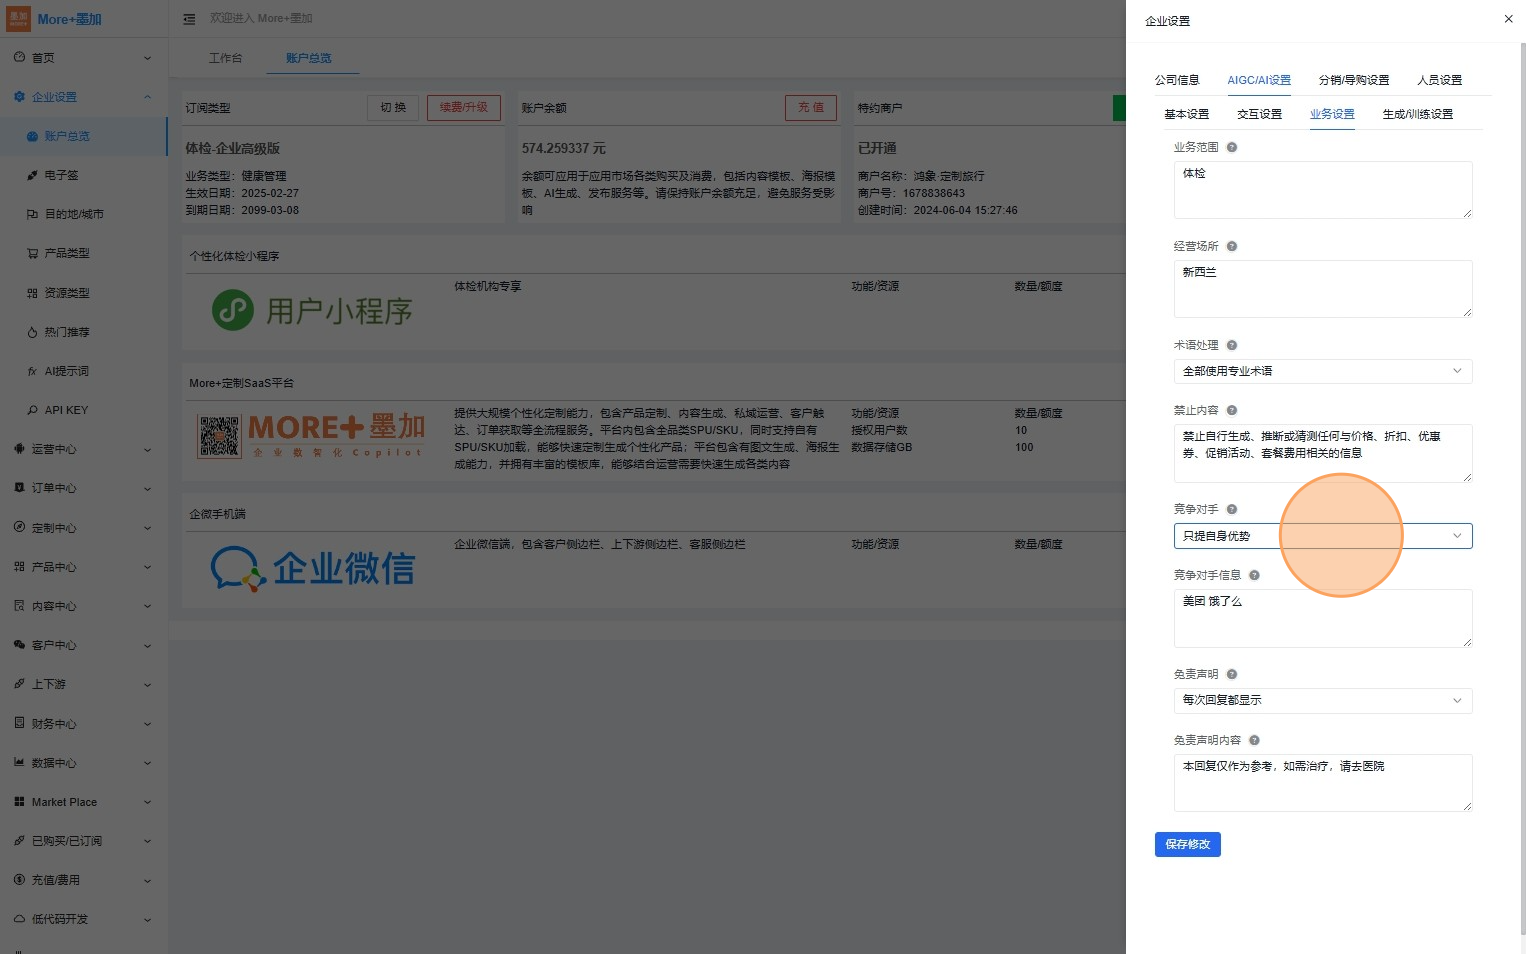Click the 续费/升级 button

(x=463, y=107)
